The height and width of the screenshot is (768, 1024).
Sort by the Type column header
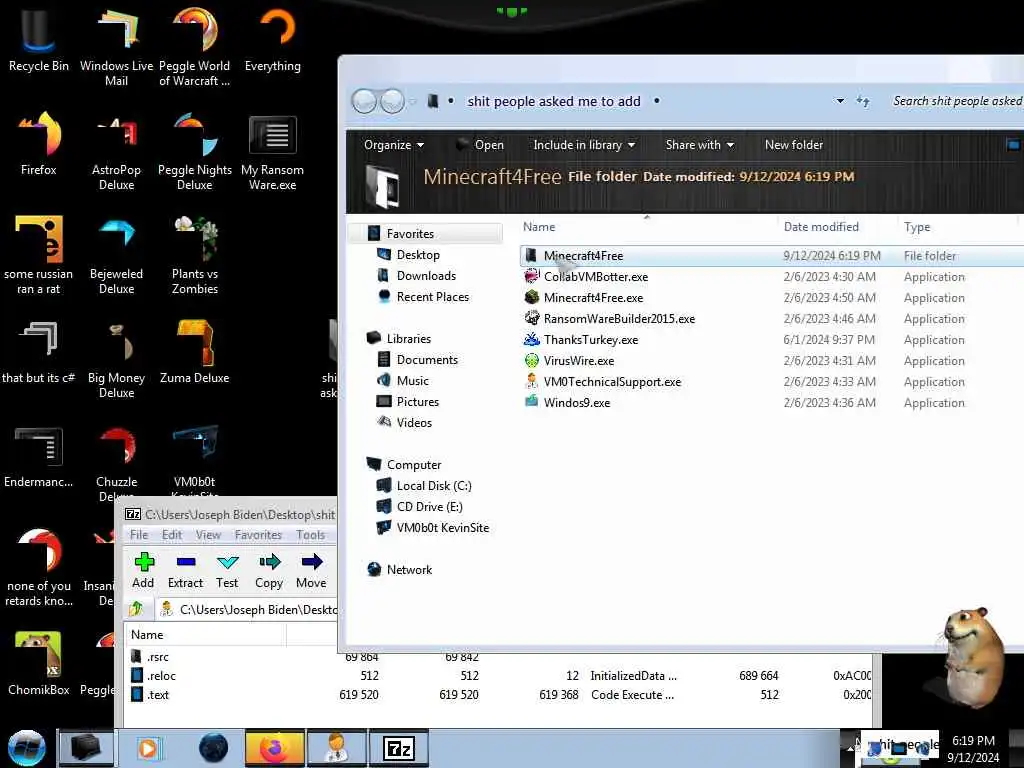pyautogui.click(x=917, y=227)
